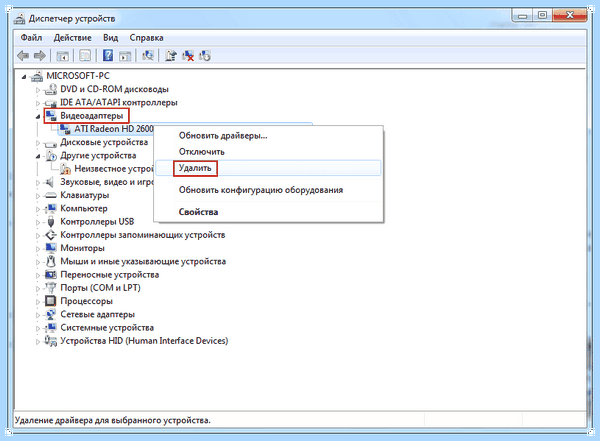Expand the Сетевые адаптеры node
This screenshot has width=600, height=441.
(x=38, y=315)
